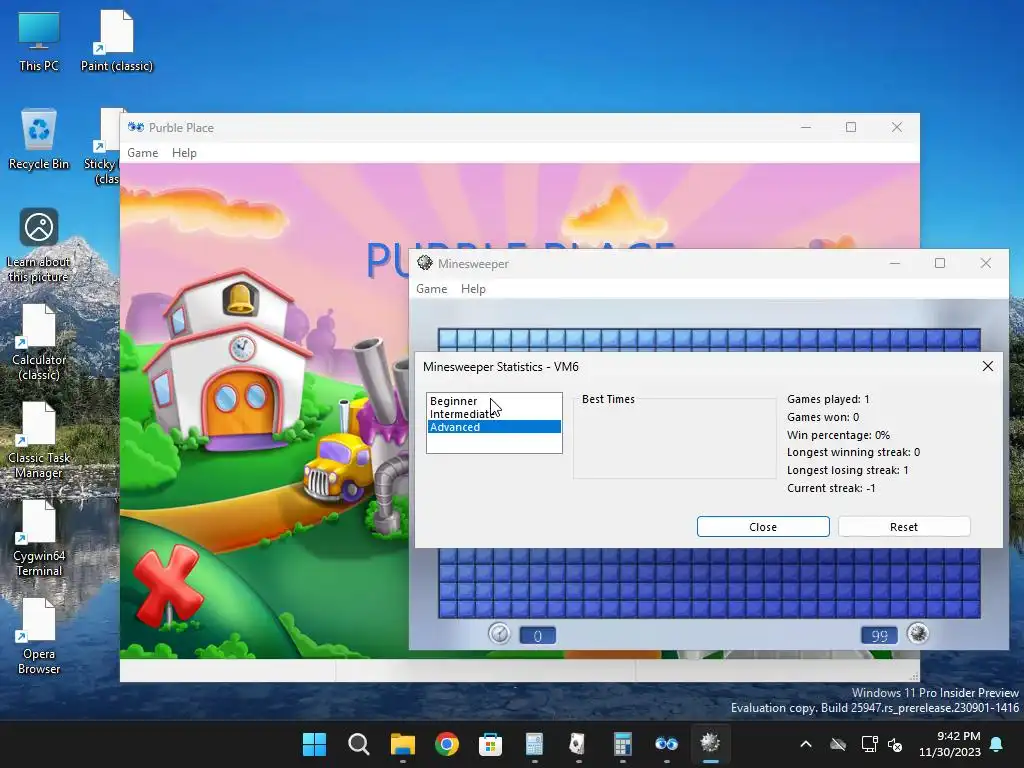
Task: Click the yellow truck in Purble Place
Action: pos(338,467)
